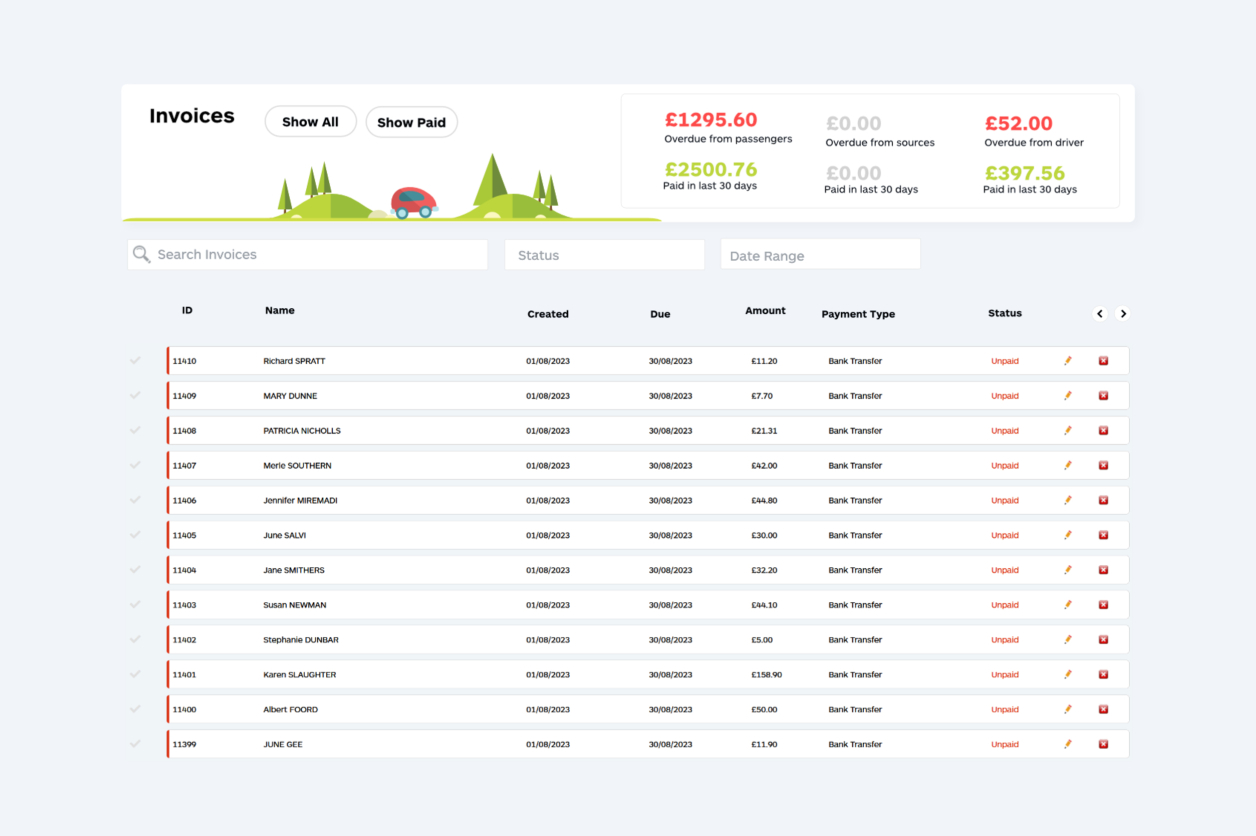Click the search magnifier icon
The height and width of the screenshot is (836, 1256).
coord(142,255)
